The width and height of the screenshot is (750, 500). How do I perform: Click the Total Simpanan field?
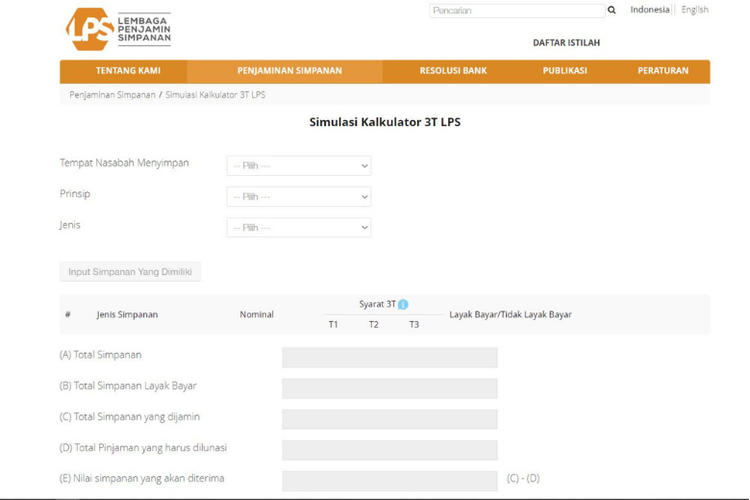pos(389,357)
